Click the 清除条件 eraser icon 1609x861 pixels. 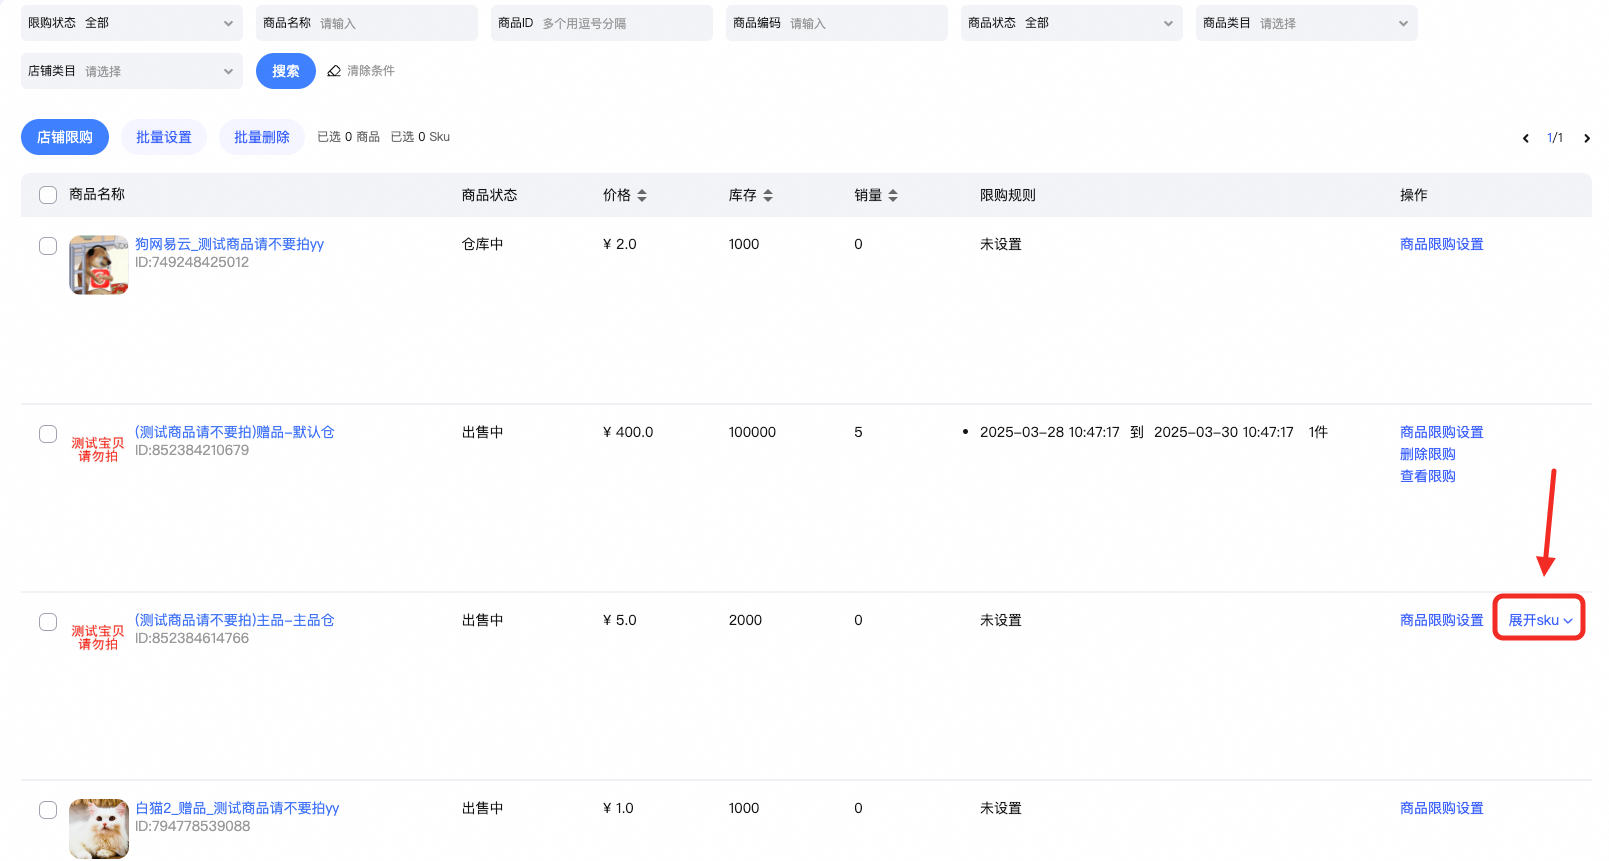coord(334,71)
